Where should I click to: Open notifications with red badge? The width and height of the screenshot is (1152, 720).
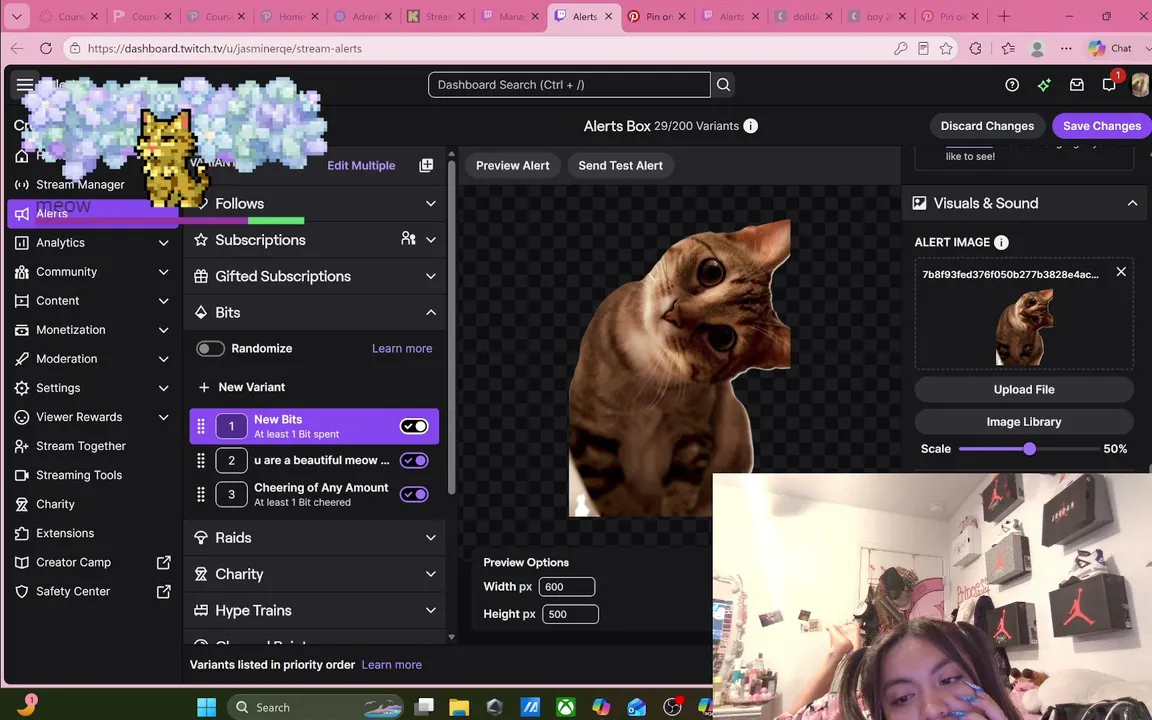1109,84
